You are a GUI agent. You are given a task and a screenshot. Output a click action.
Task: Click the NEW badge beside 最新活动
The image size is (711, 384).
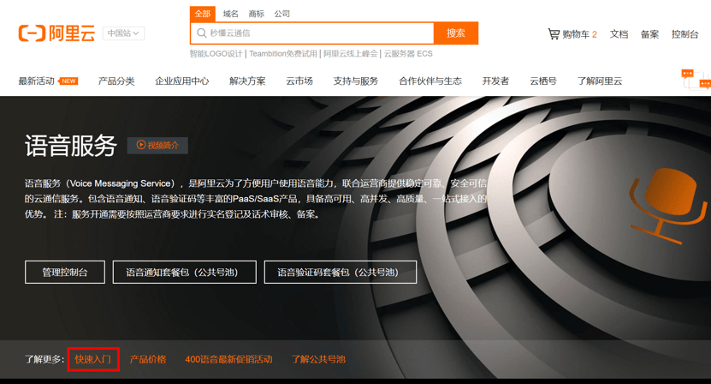point(68,81)
